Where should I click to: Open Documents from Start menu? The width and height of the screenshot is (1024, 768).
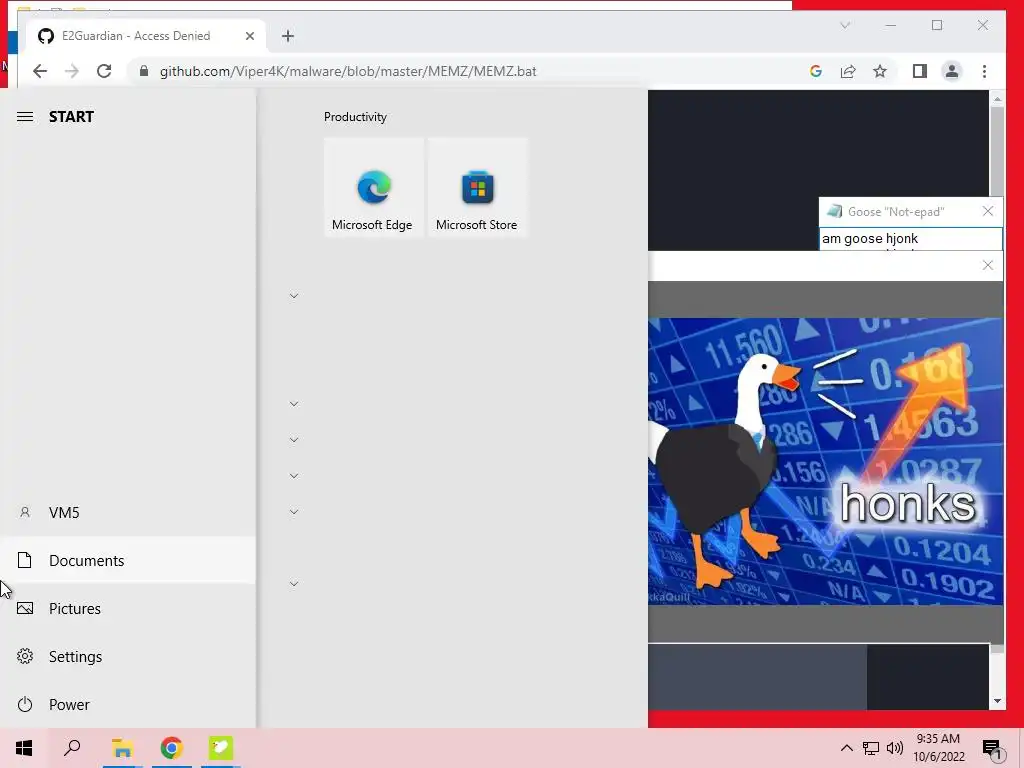[x=128, y=560]
